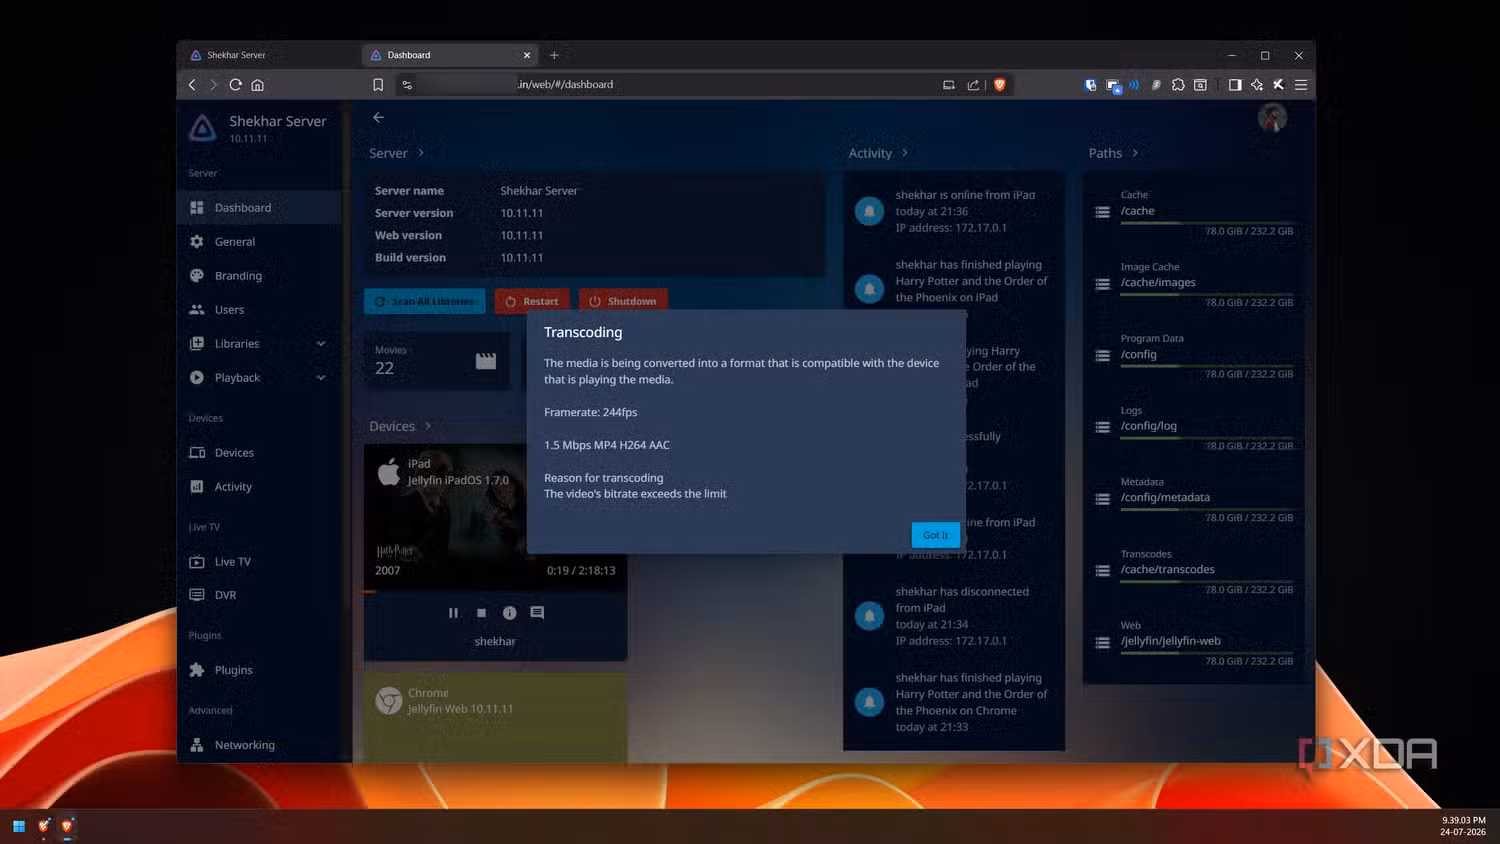Click the Scan All Libraries button
The width and height of the screenshot is (1500, 844).
(425, 301)
